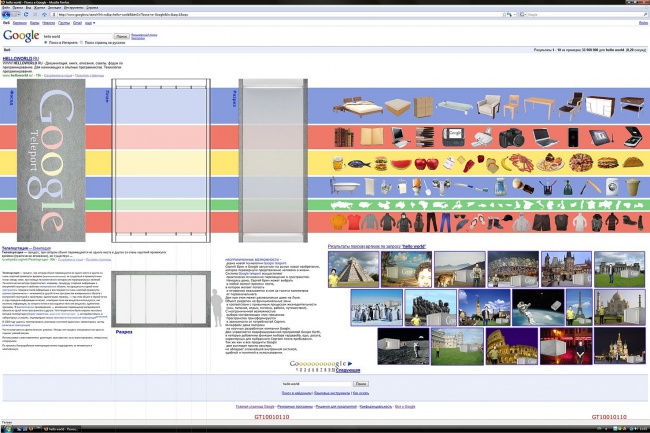Open the Вид menu
The height and width of the screenshot is (433, 650).
pyautogui.click(x=28, y=8)
